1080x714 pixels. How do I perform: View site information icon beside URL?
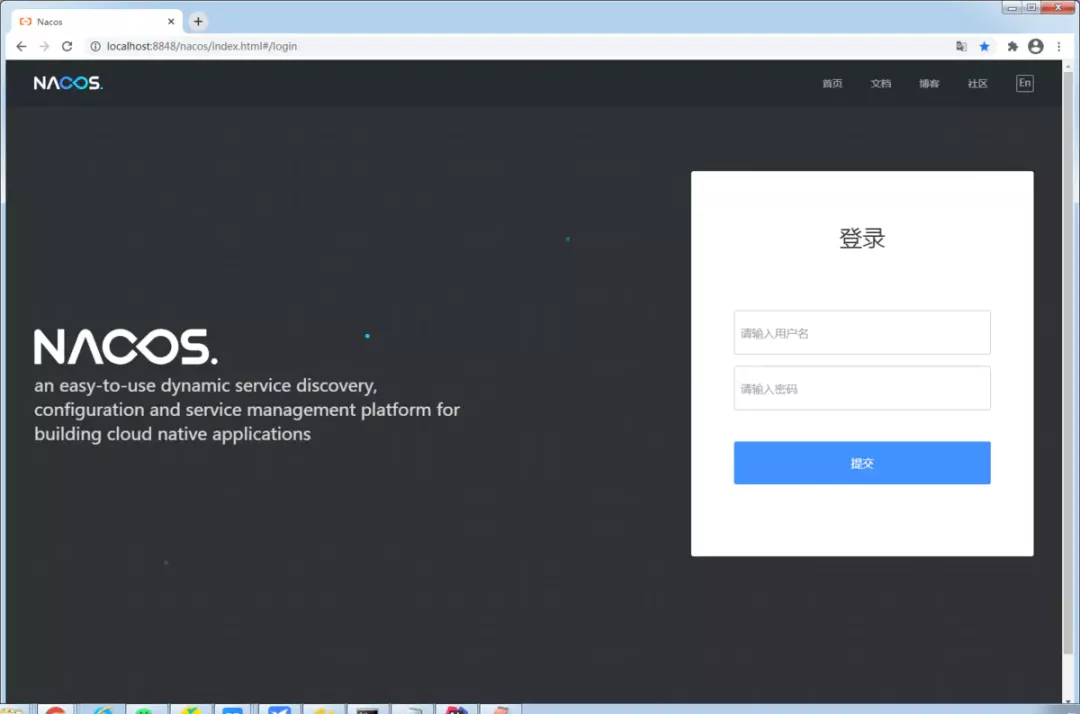(x=95, y=46)
